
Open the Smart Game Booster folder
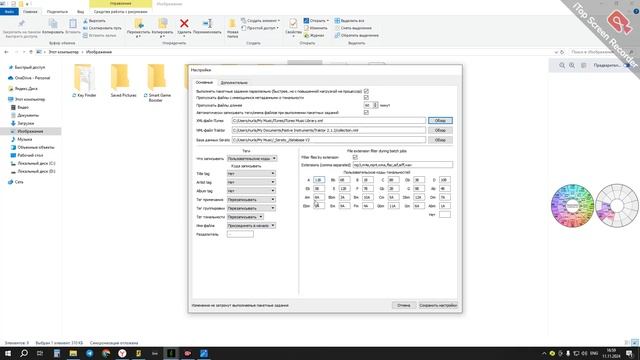tap(157, 83)
